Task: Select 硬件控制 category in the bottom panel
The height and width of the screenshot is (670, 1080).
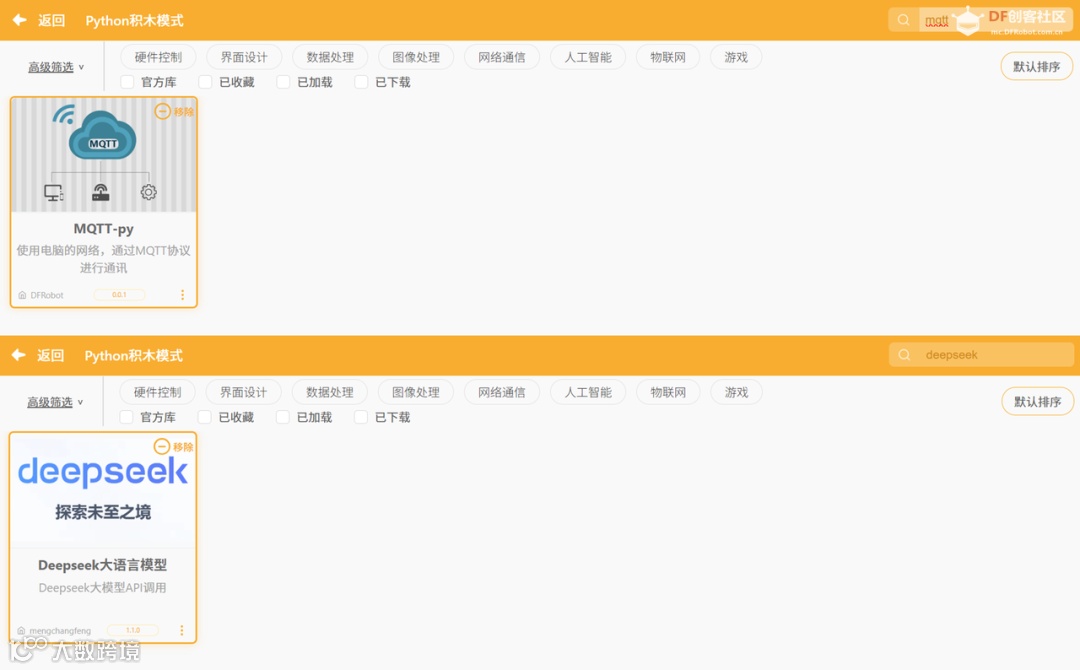Action: point(158,392)
